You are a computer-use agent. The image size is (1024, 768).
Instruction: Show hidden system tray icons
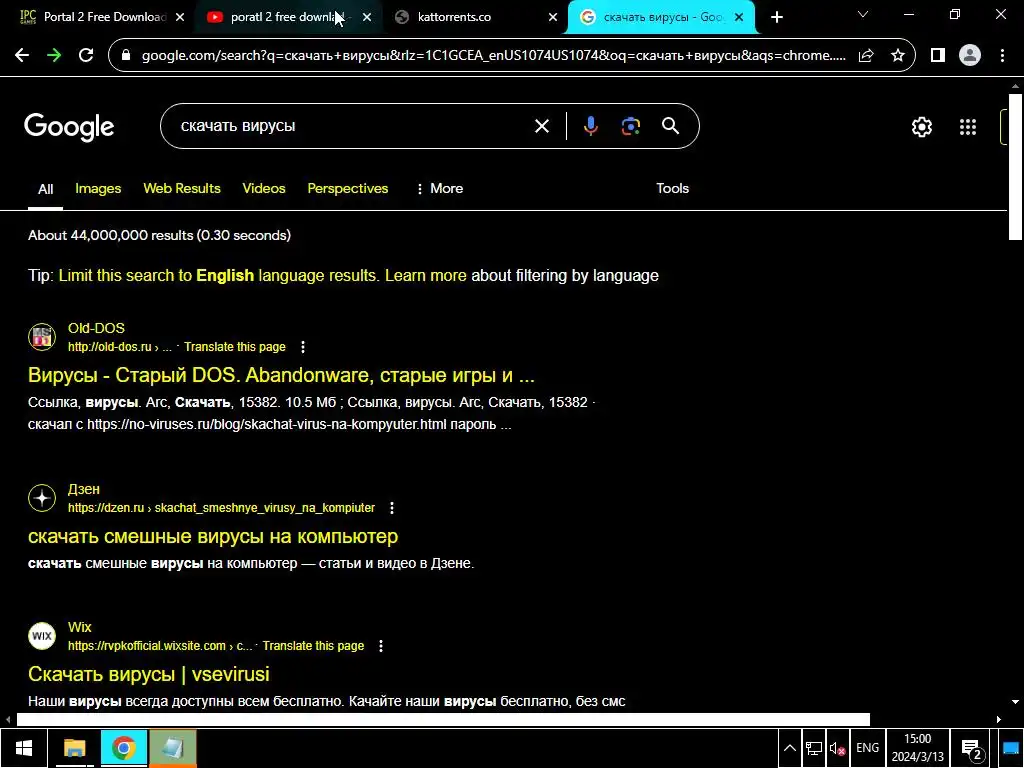(790, 748)
